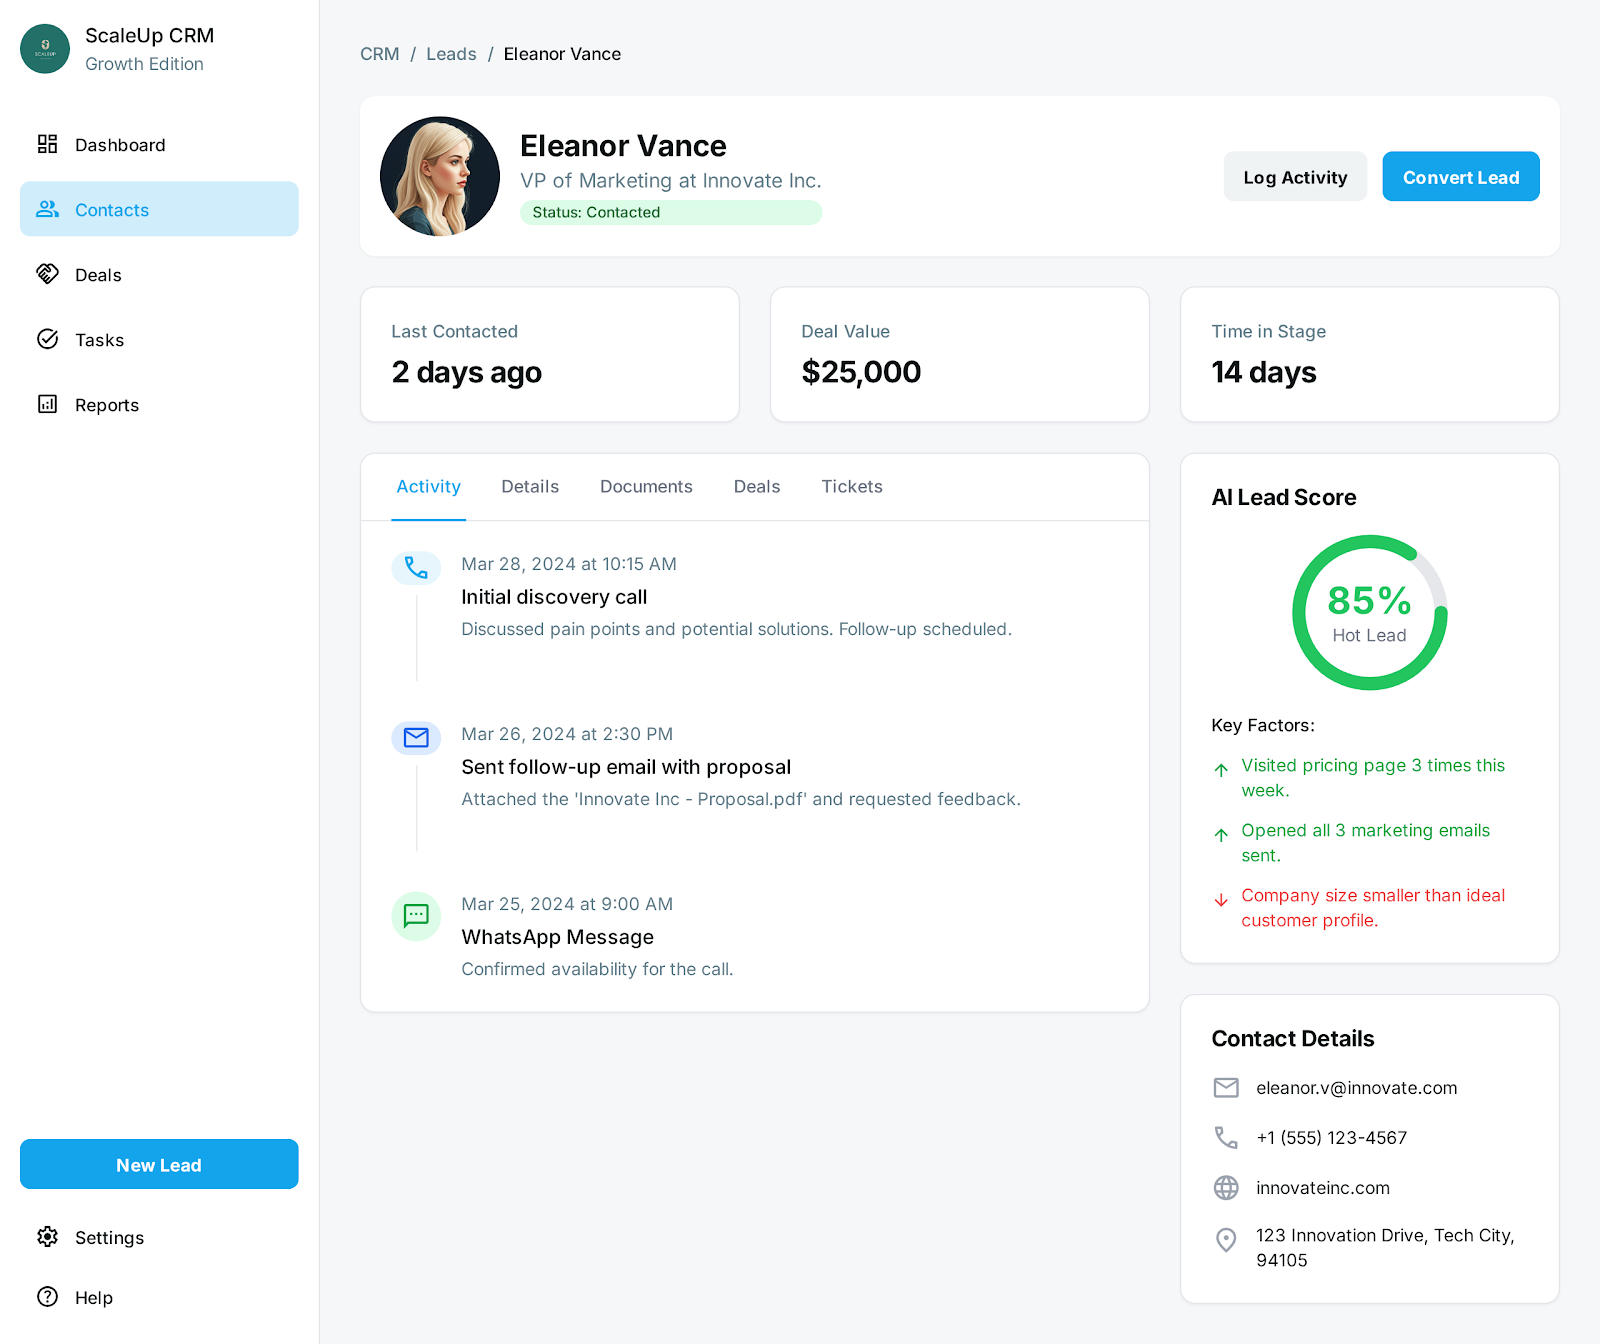The image size is (1600, 1344).
Task: Click the envelope icon on follow-up email entry
Action: (416, 738)
